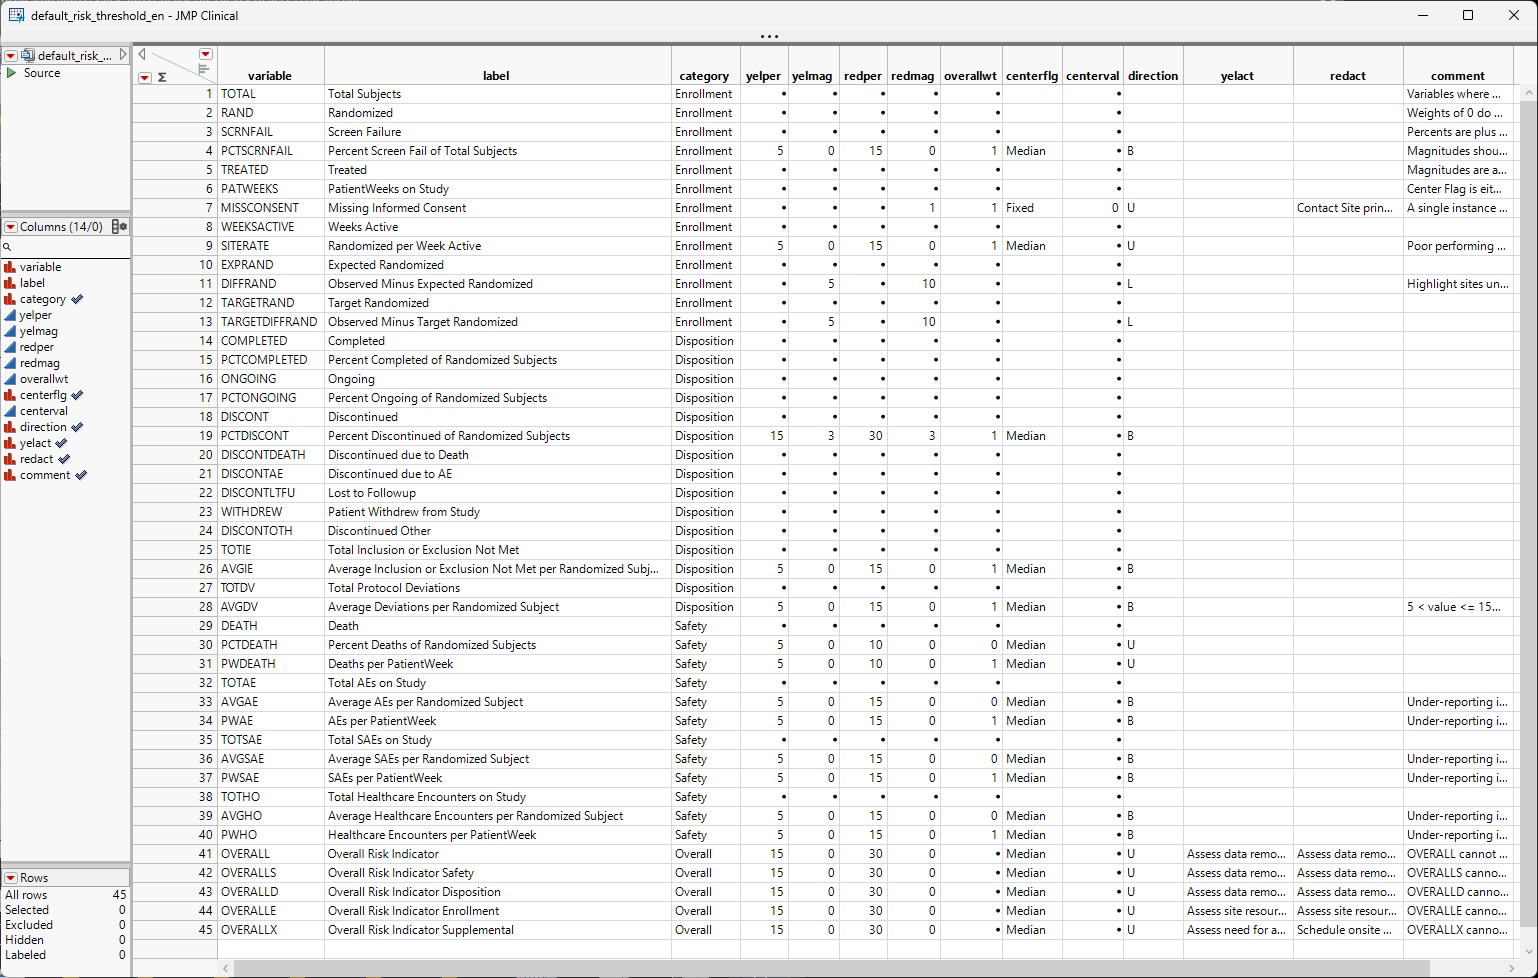The height and width of the screenshot is (978, 1538).
Task: Select the category column header
Action: (703, 76)
